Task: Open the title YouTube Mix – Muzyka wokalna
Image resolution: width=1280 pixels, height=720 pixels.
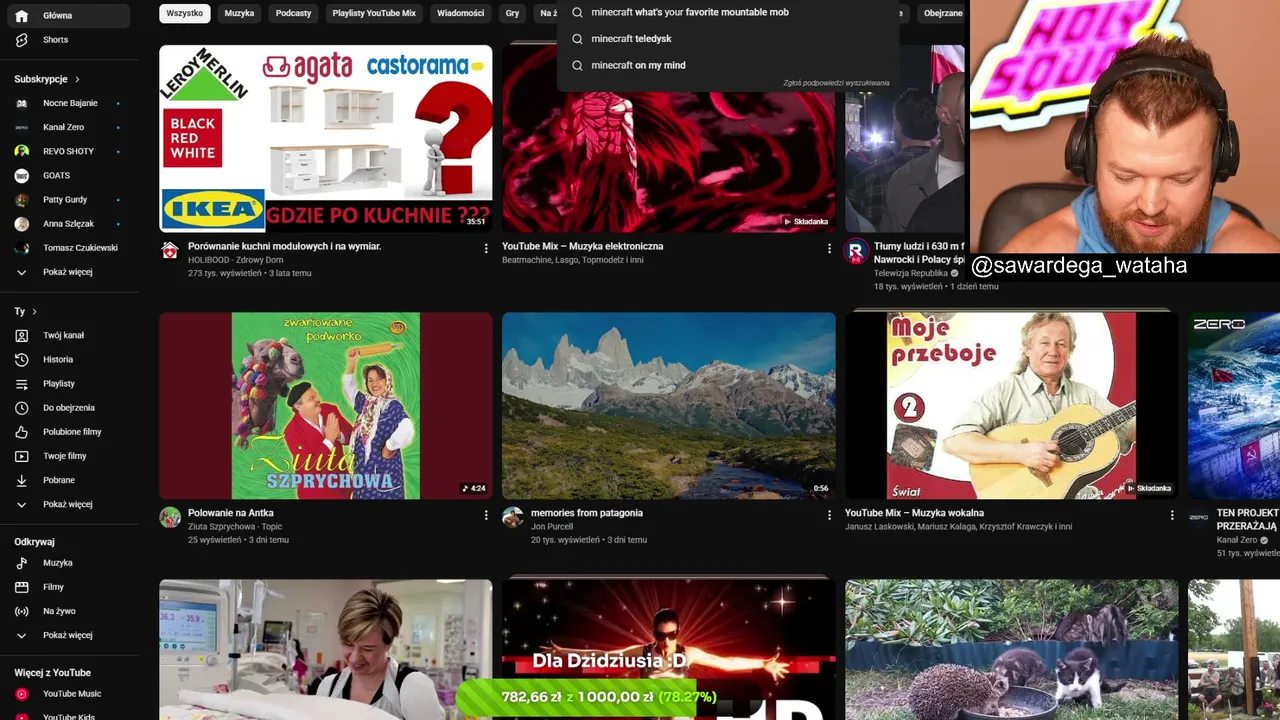Action: (914, 513)
